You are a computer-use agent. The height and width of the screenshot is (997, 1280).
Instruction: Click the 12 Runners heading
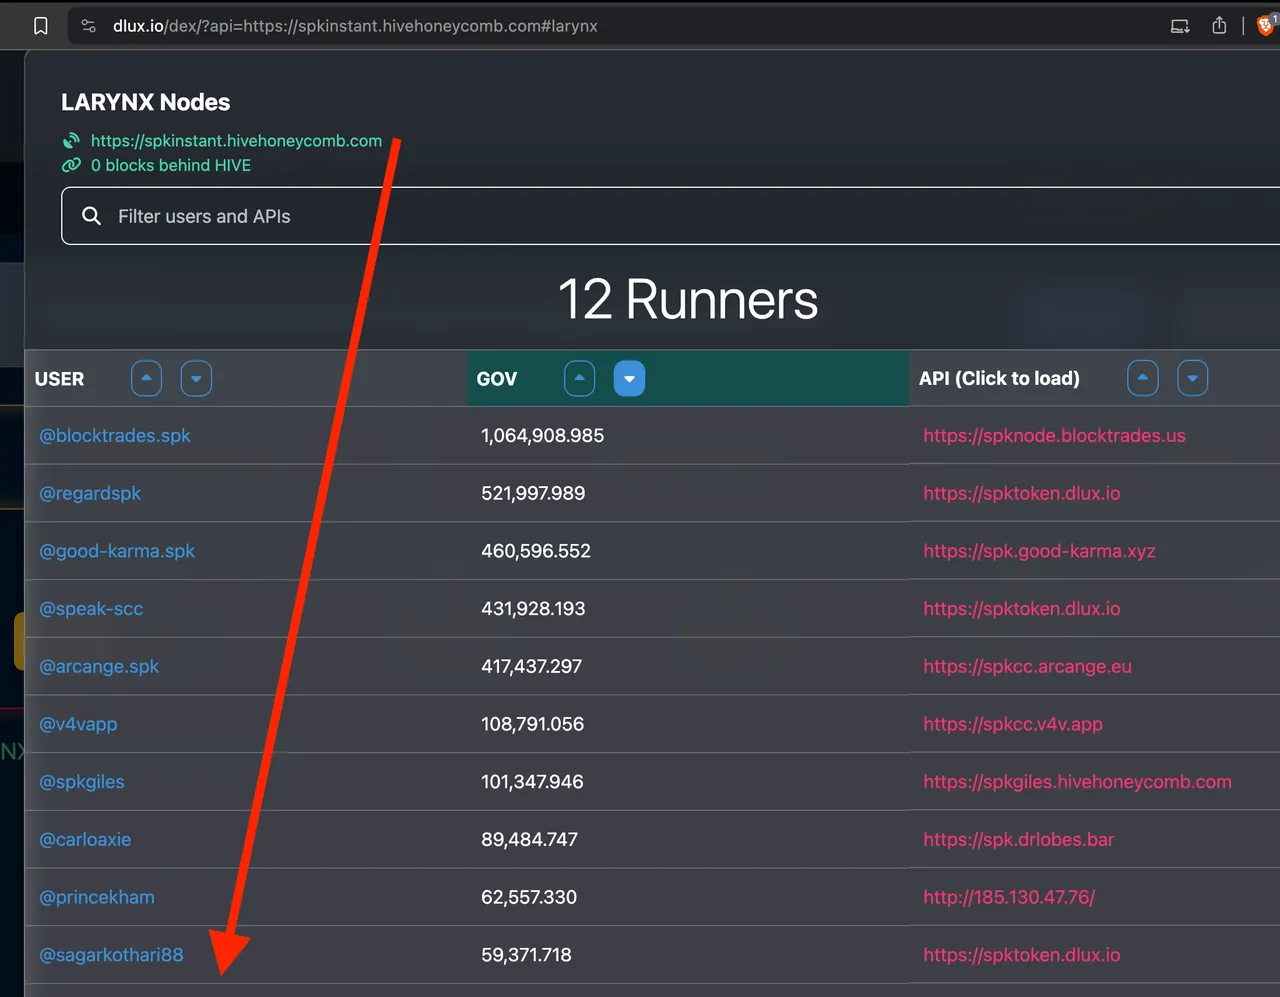(688, 300)
